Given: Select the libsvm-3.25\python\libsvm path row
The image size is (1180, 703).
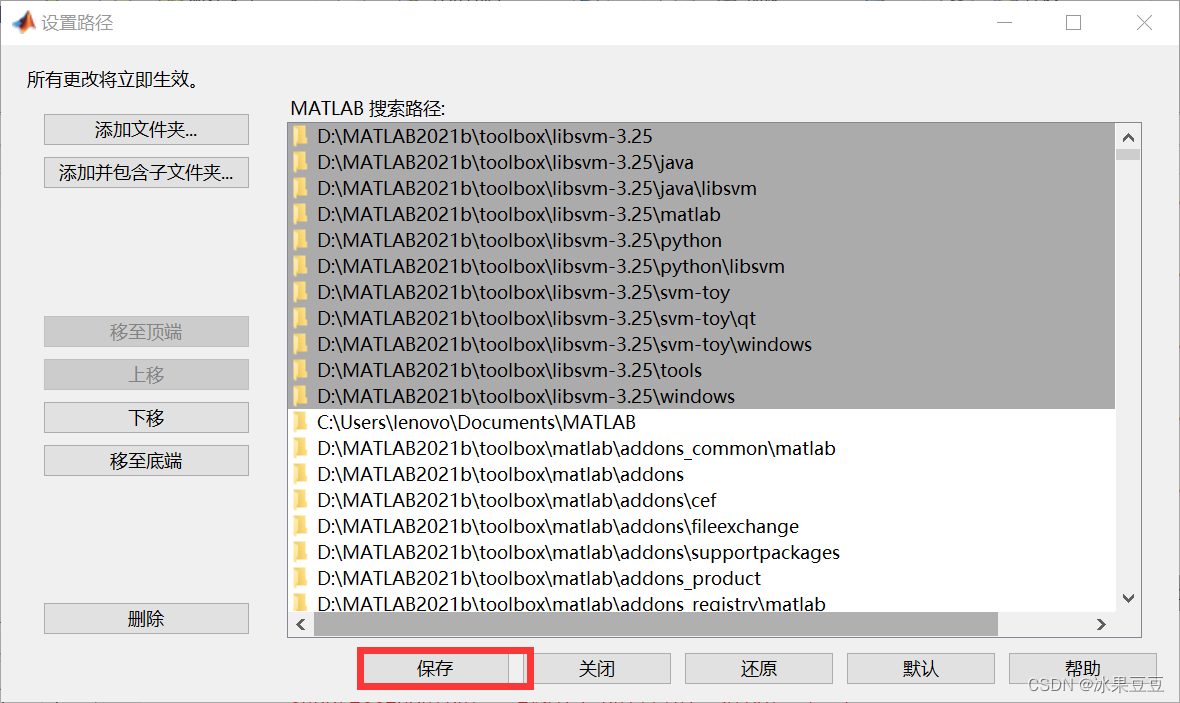Looking at the screenshot, I should coord(701,266).
